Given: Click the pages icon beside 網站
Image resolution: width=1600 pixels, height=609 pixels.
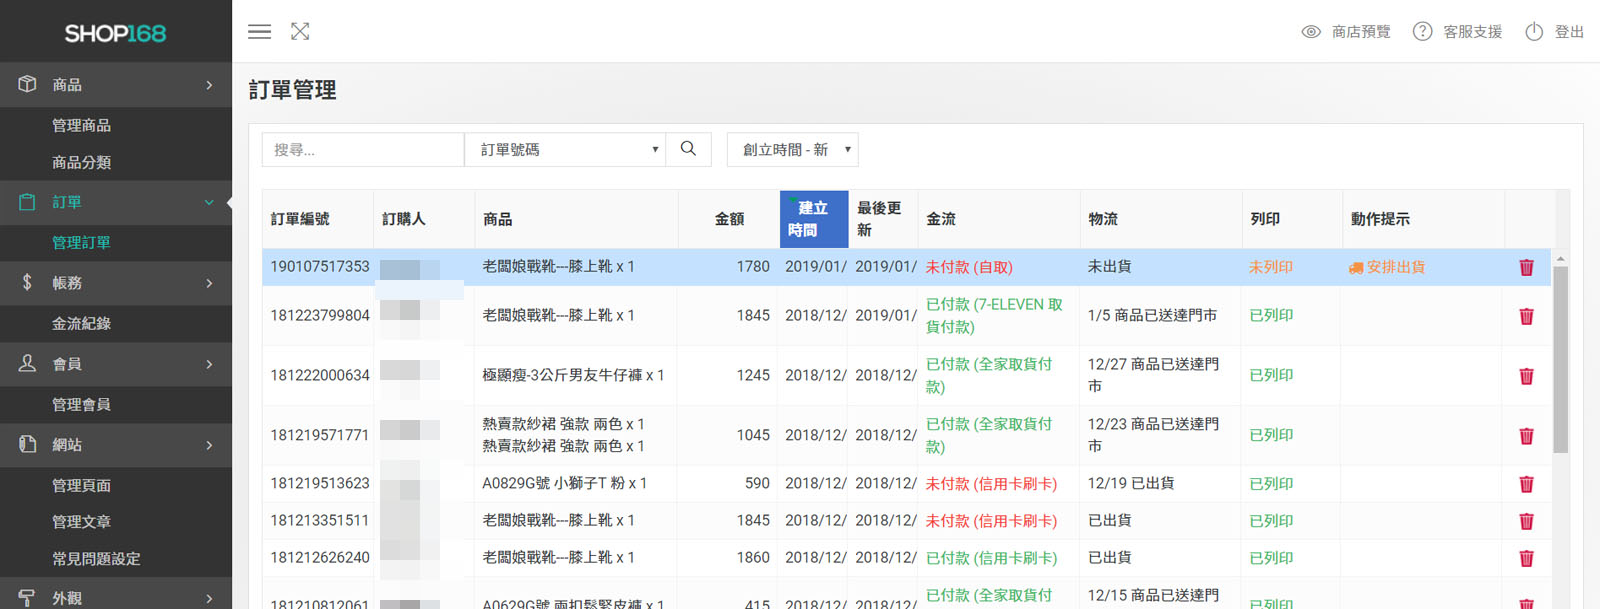Looking at the screenshot, I should tap(27, 444).
